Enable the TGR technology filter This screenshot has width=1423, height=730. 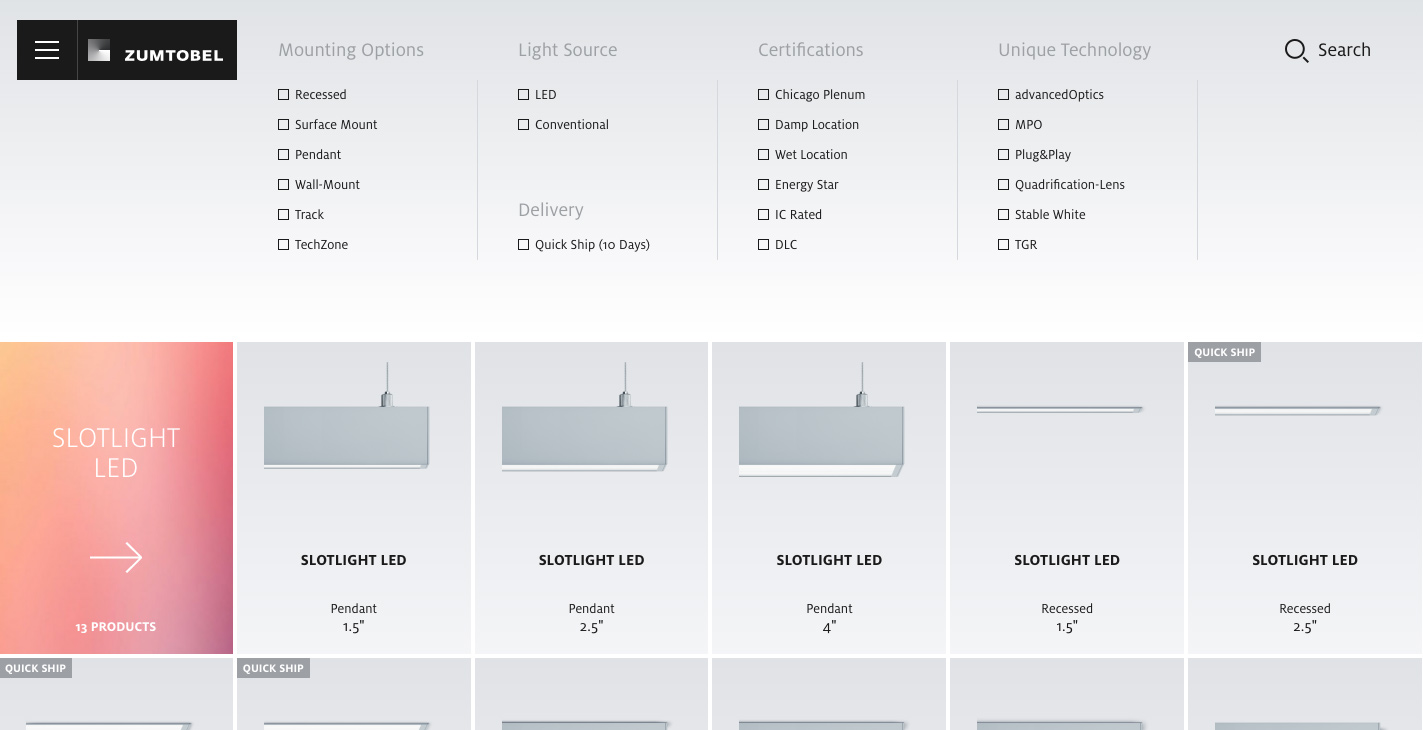(1004, 245)
